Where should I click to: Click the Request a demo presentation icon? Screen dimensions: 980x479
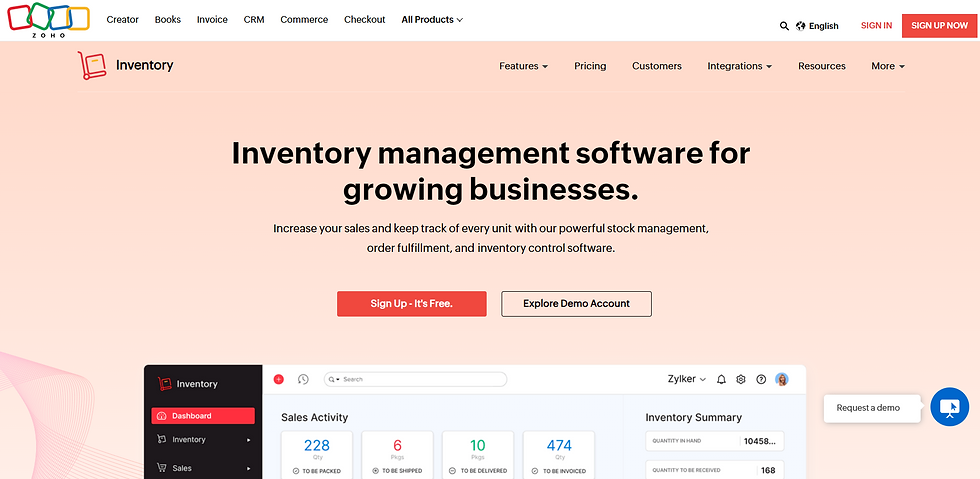[x=949, y=407]
